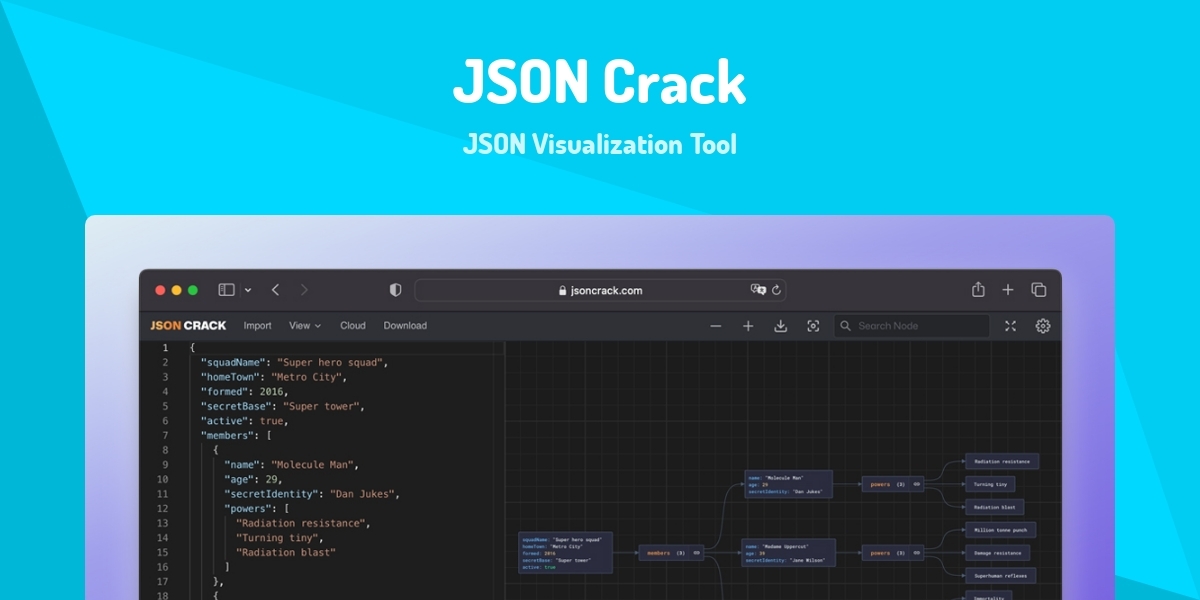Click the Damage resistance graph node
1200x600 pixels.
[997, 552]
